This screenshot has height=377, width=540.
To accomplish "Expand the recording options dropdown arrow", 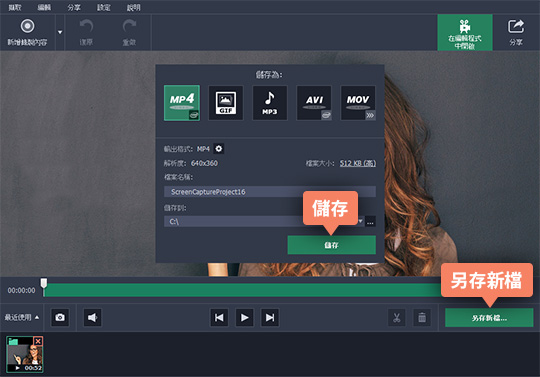I will (60, 32).
